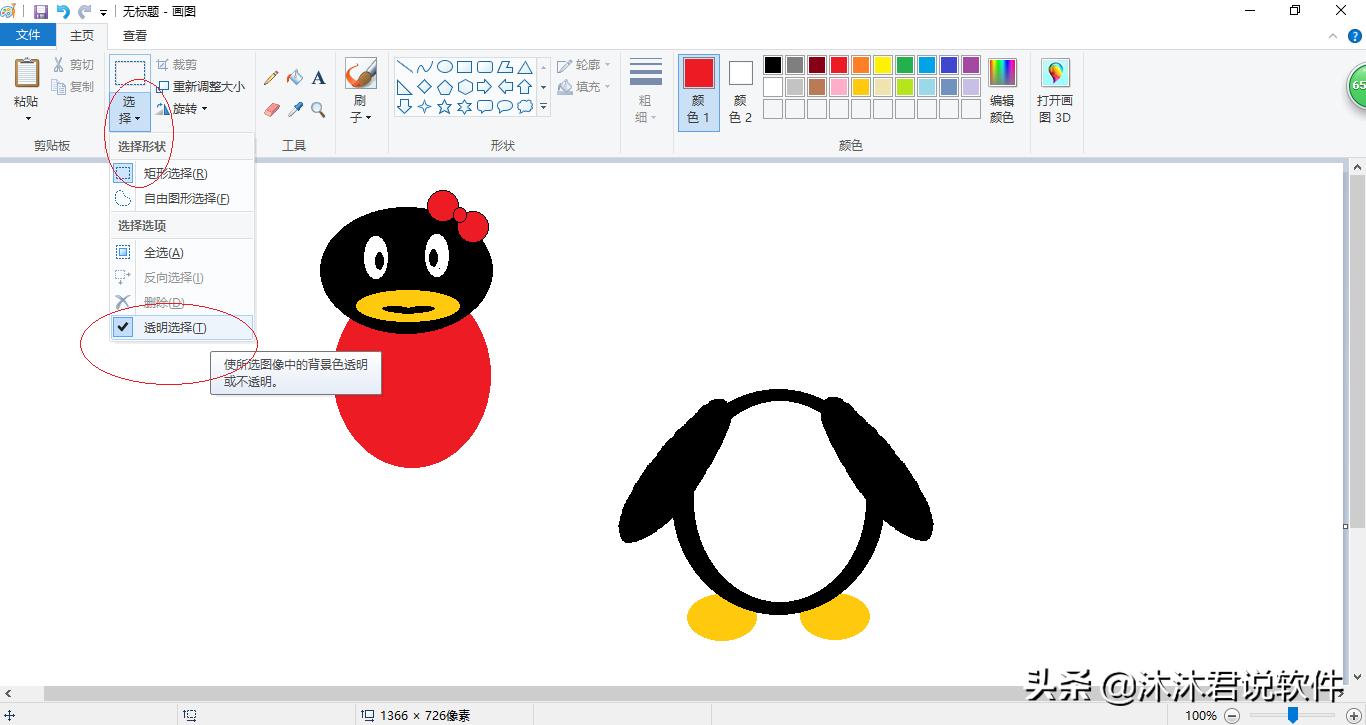The height and width of the screenshot is (725, 1366).
Task: Select the Color picker eyedropper tool
Action: (295, 109)
